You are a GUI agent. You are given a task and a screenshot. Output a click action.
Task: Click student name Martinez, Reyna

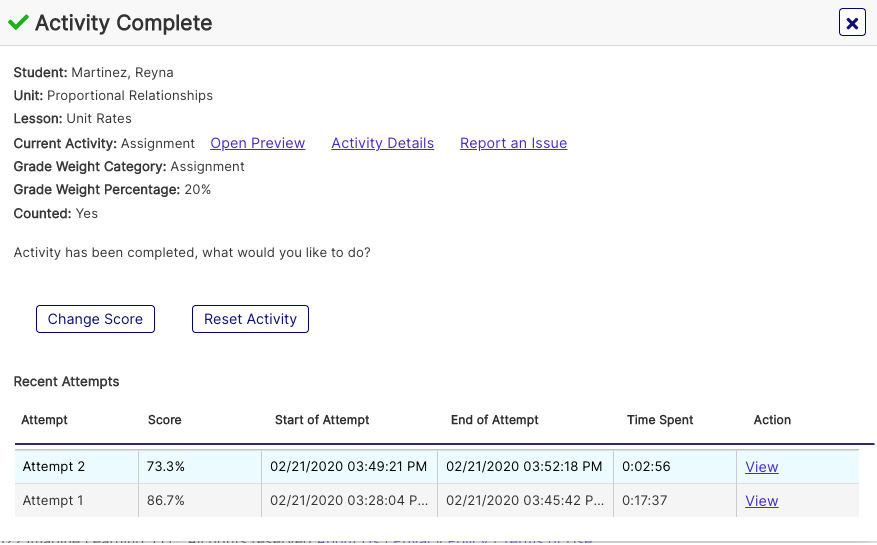pos(122,73)
